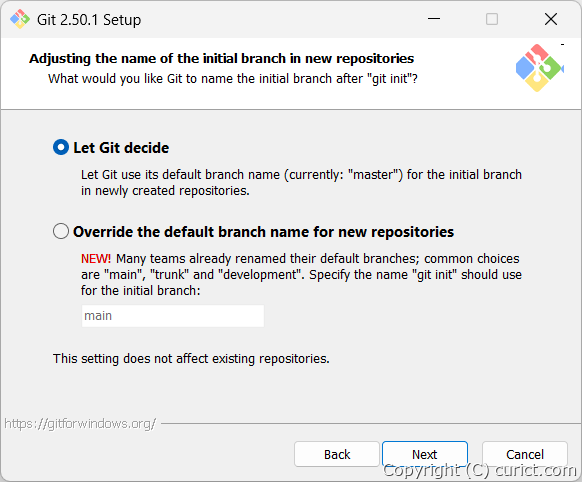Click the Git logo in the header

coord(540,68)
